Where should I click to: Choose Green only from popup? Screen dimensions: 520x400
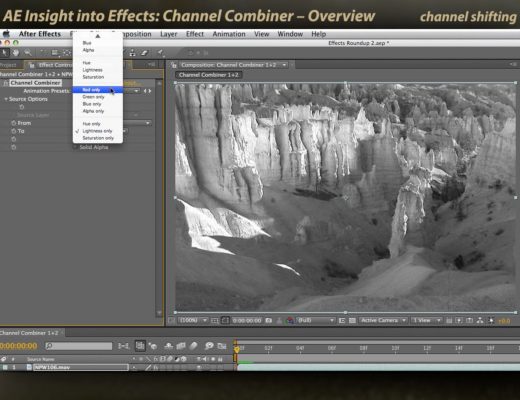tap(98, 97)
